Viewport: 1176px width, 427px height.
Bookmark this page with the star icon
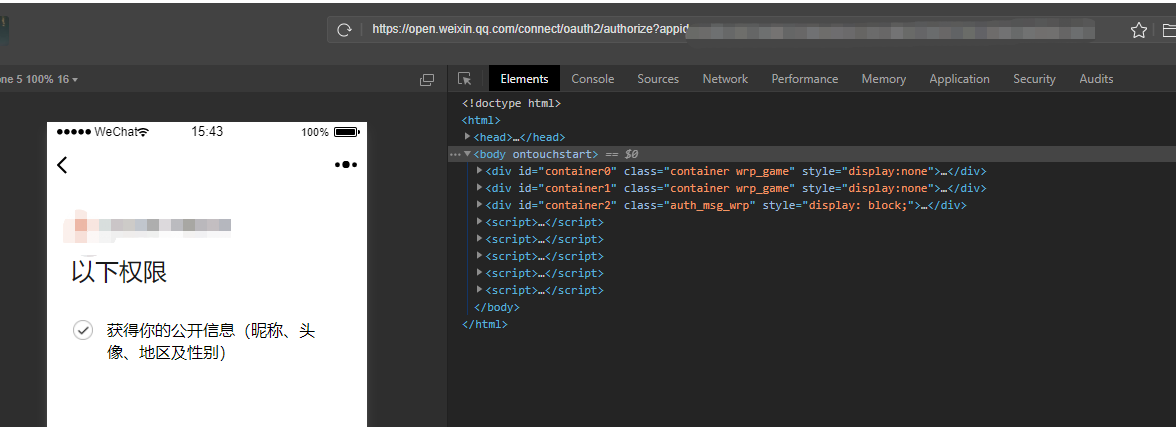pyautogui.click(x=1138, y=30)
